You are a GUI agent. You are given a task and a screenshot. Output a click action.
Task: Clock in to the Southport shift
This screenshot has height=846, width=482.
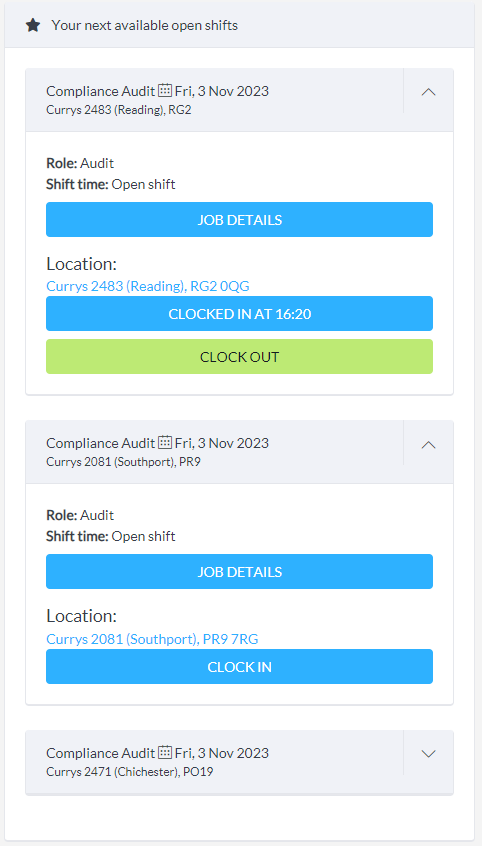(239, 666)
